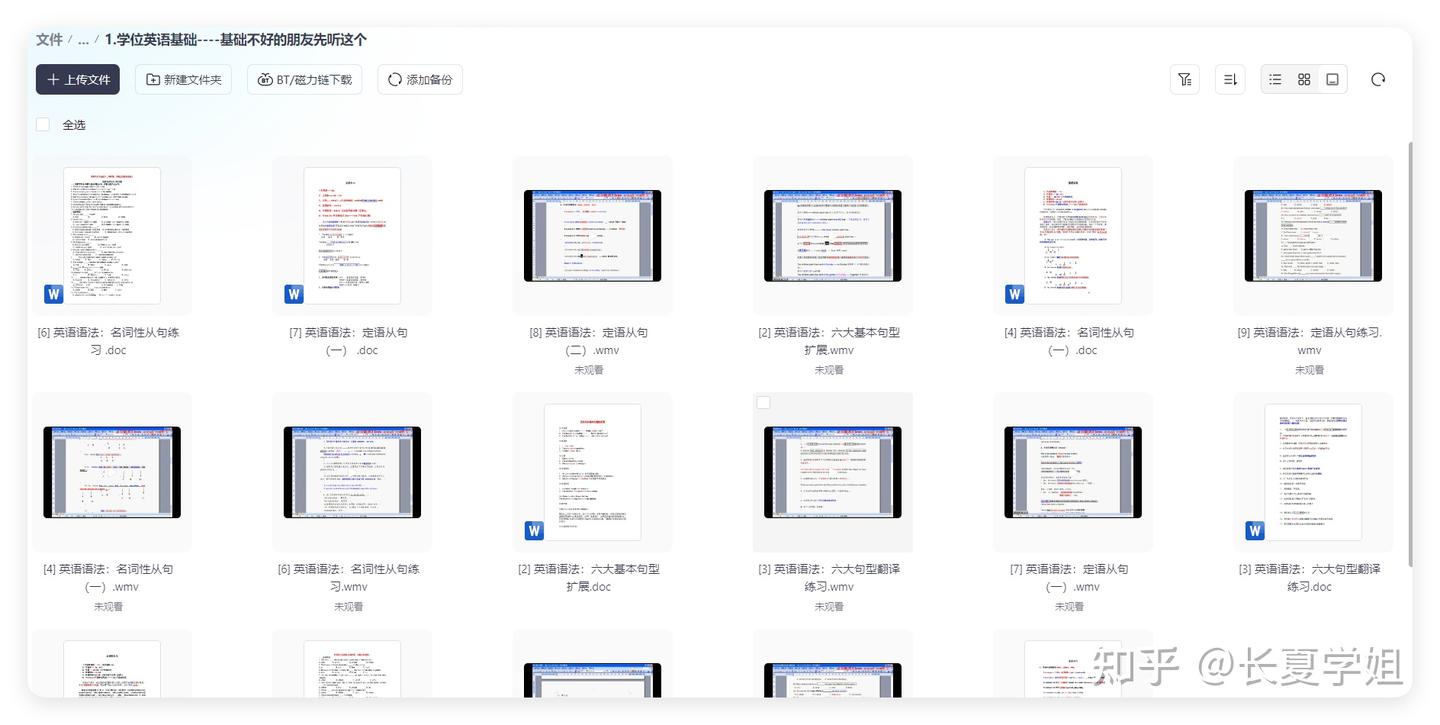Click Word icon on [6] 名词性从句练习 .doc
The image size is (1440, 725).
(x=54, y=294)
